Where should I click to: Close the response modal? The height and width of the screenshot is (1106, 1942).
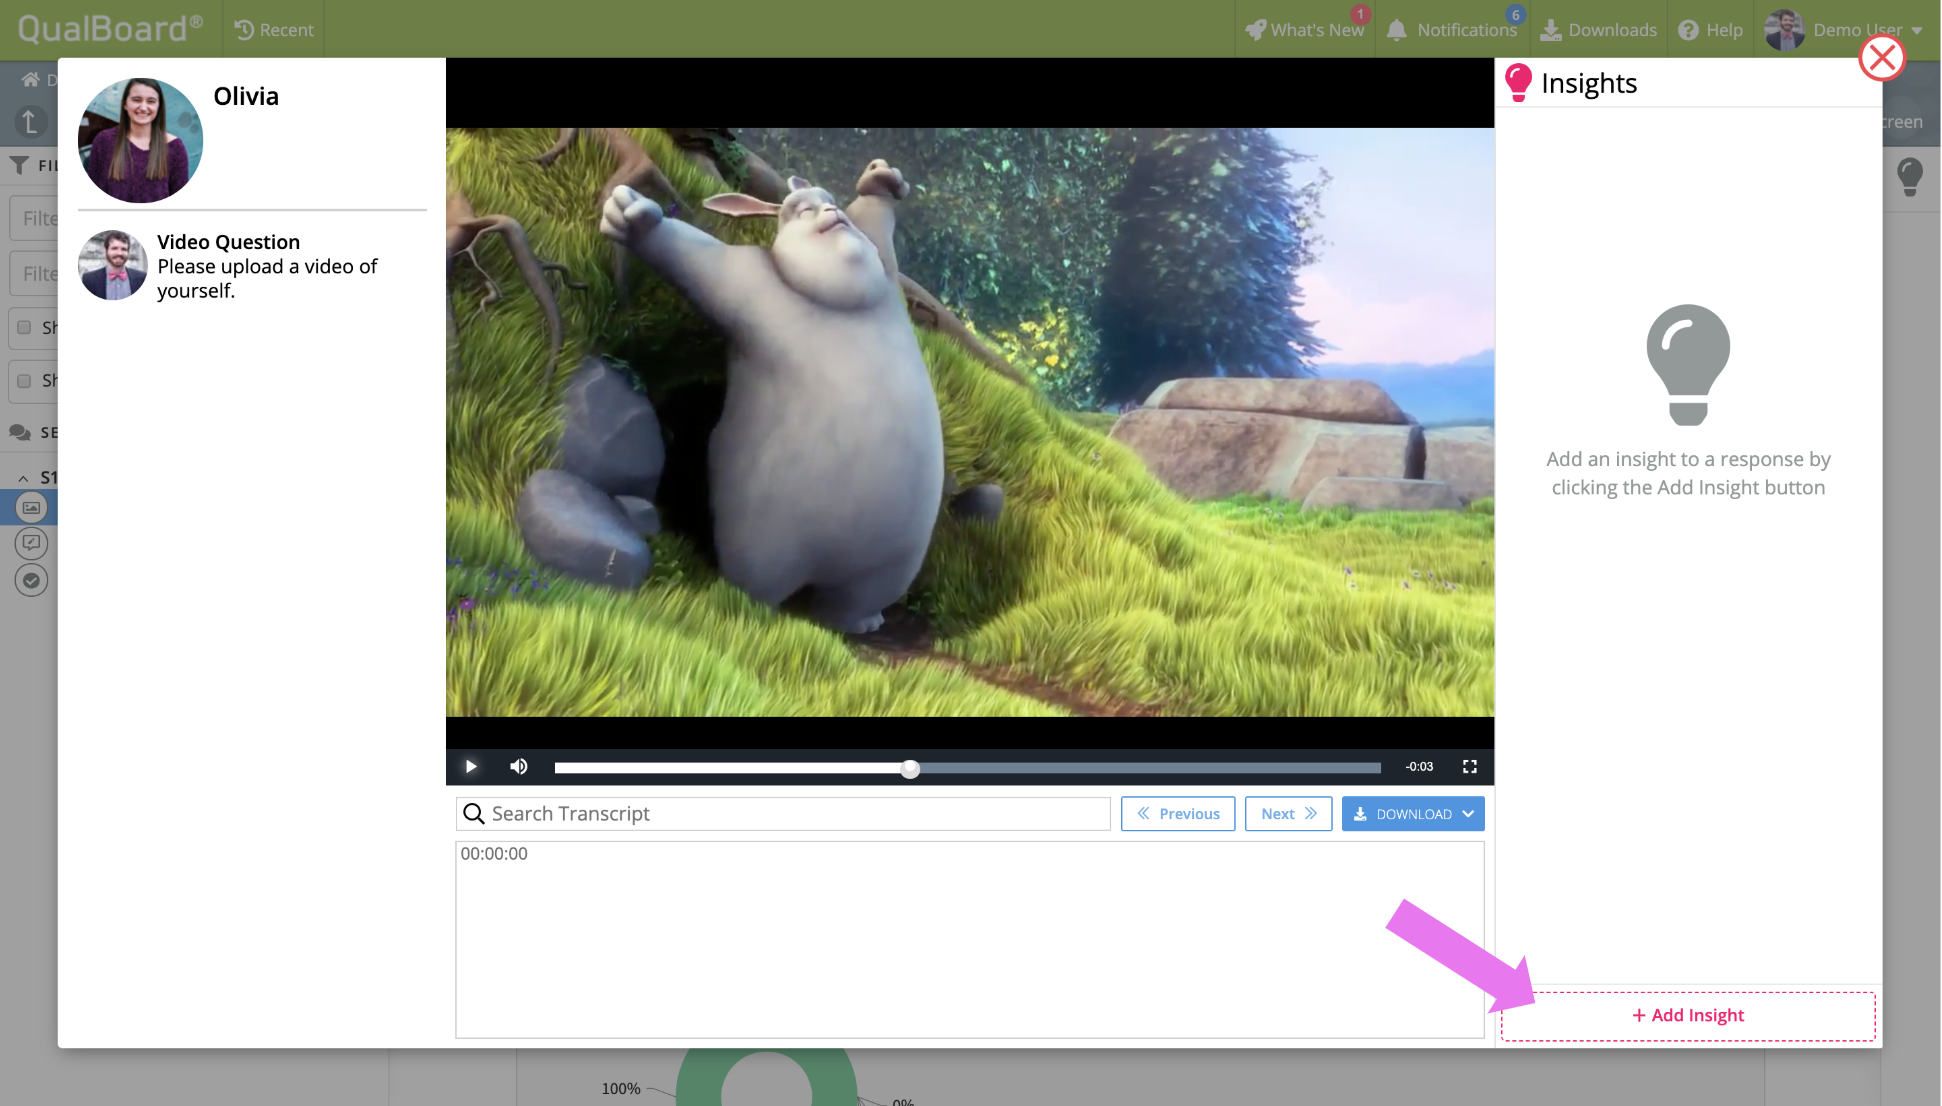[x=1881, y=58]
